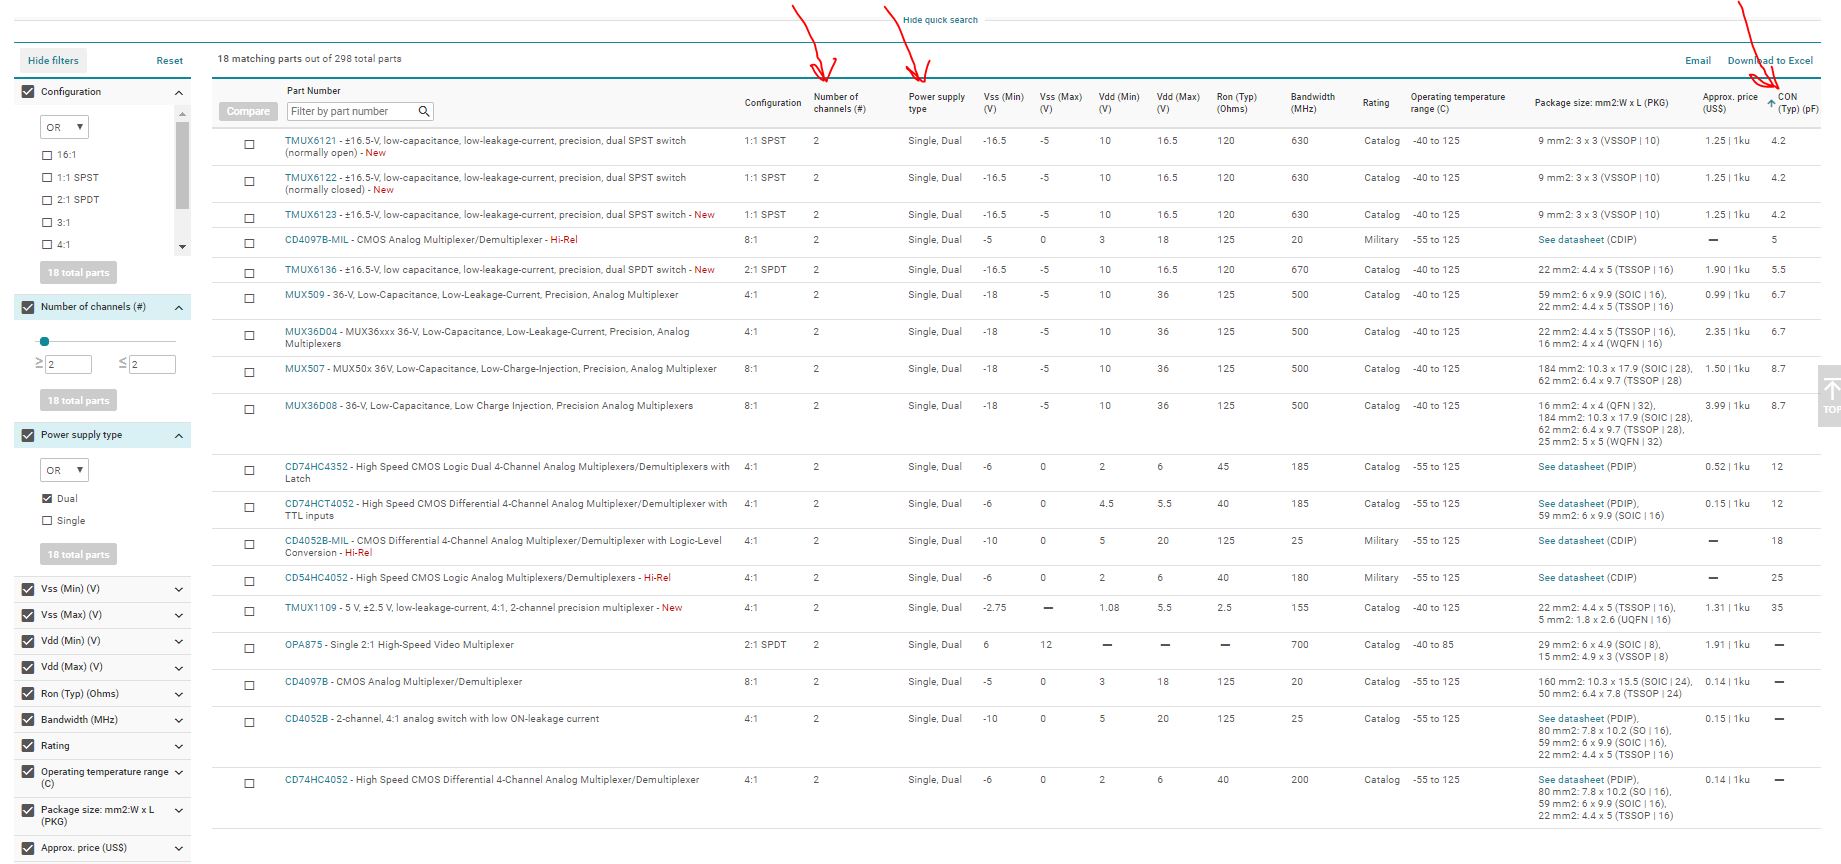Open the Configuration OR logic dropdown
This screenshot has height=864, width=1841.
pyautogui.click(x=64, y=127)
